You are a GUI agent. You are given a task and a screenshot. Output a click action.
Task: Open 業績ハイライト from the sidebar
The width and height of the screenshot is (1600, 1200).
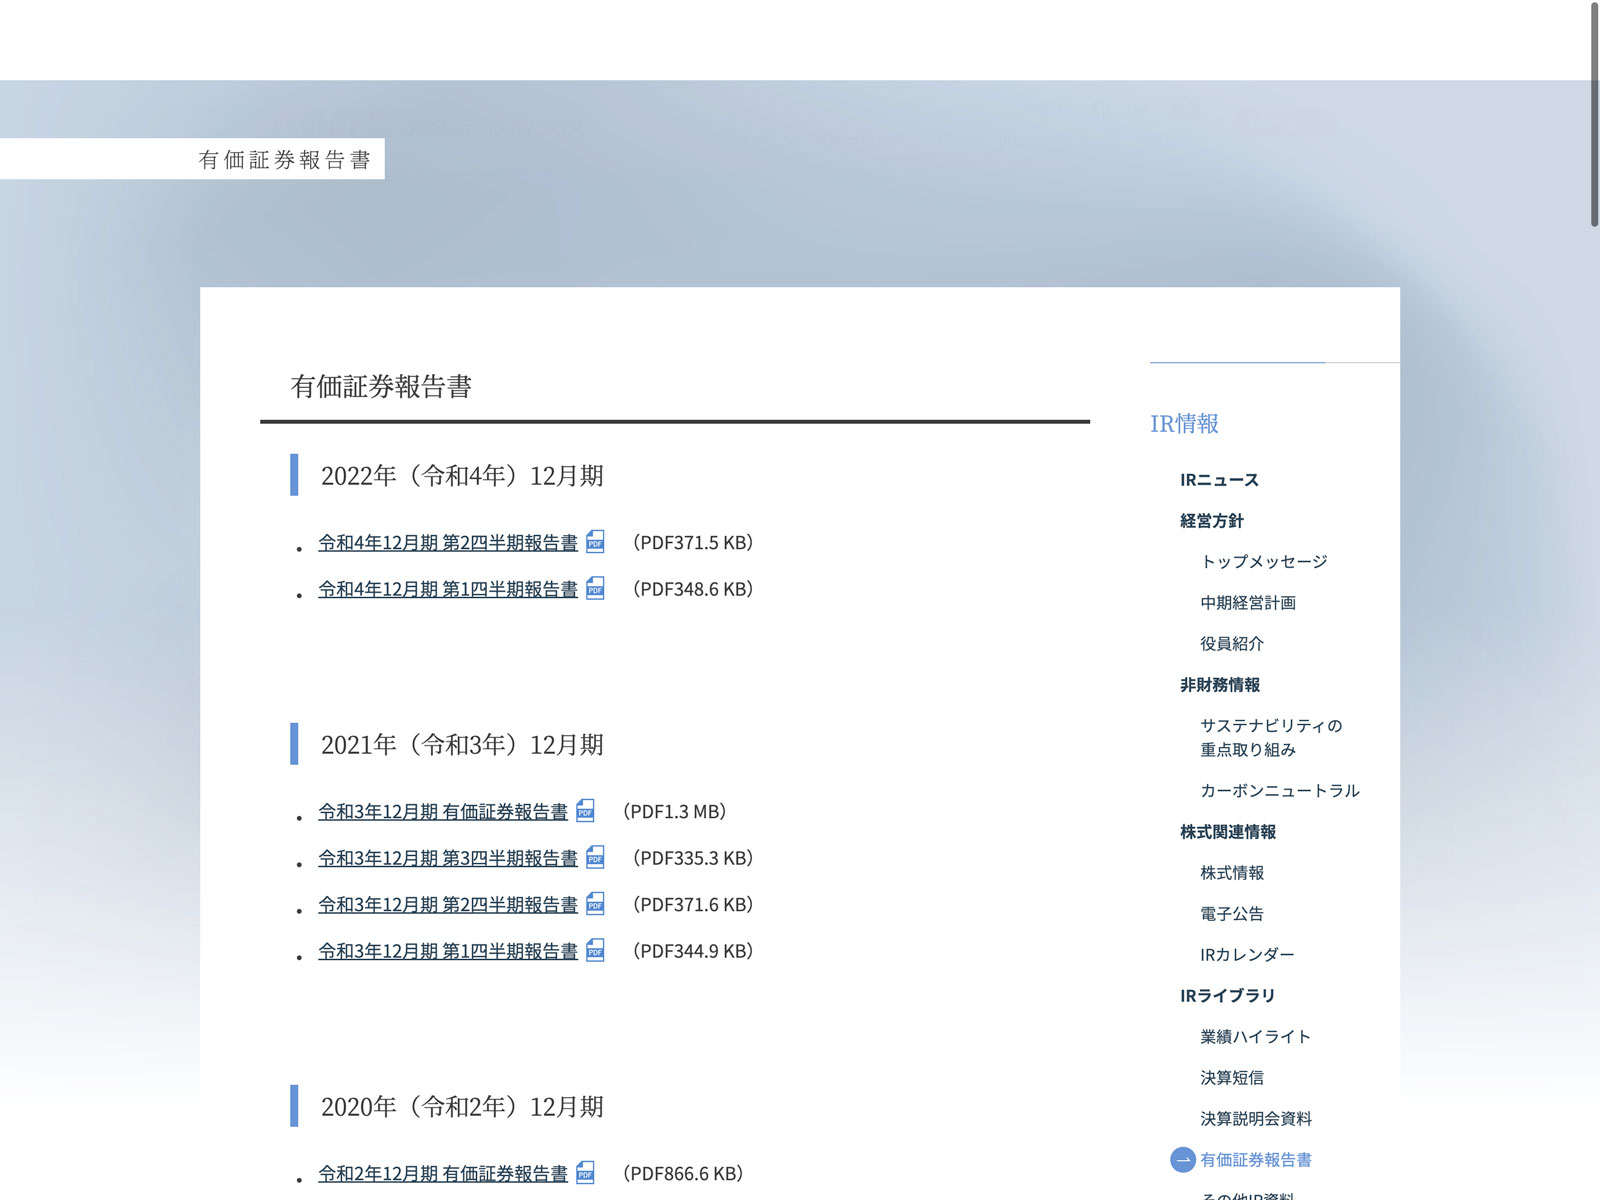[1255, 1037]
